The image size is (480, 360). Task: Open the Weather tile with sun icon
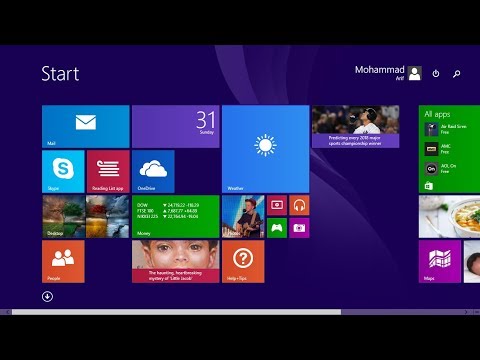tap(266, 149)
